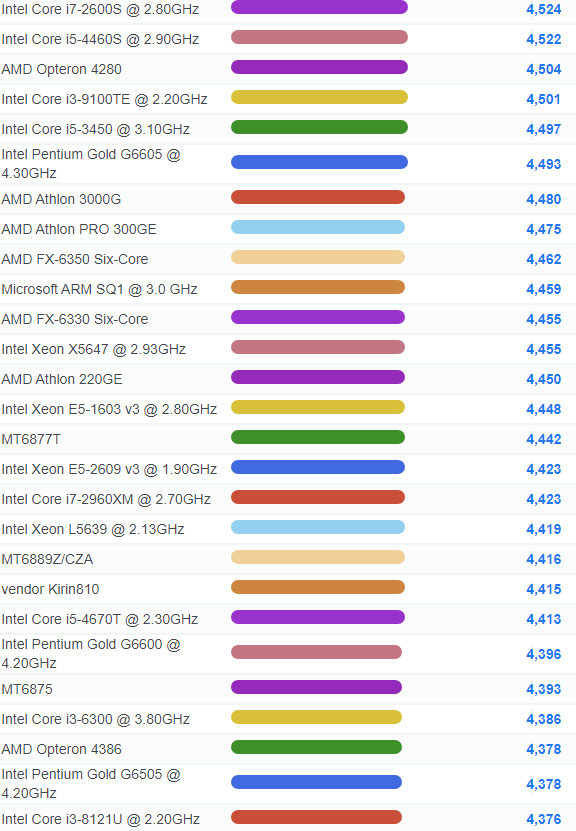Open the Intel Core i7-2600S @ 2.80GHz entry

pyautogui.click(x=100, y=10)
